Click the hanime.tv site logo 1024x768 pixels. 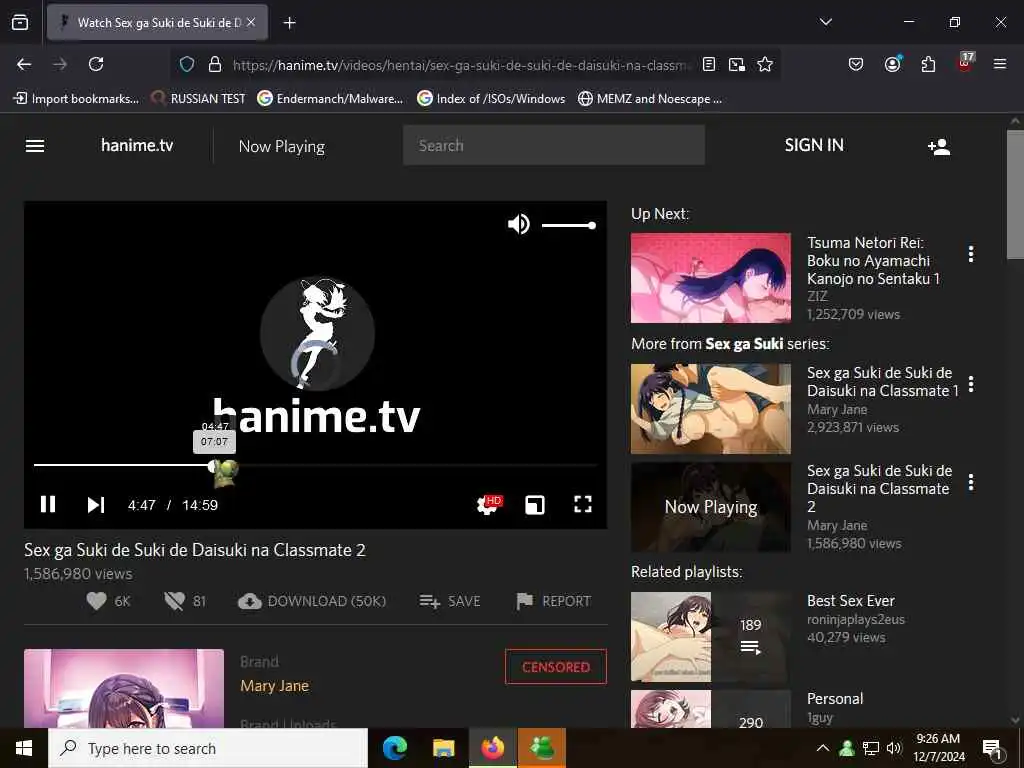137,145
